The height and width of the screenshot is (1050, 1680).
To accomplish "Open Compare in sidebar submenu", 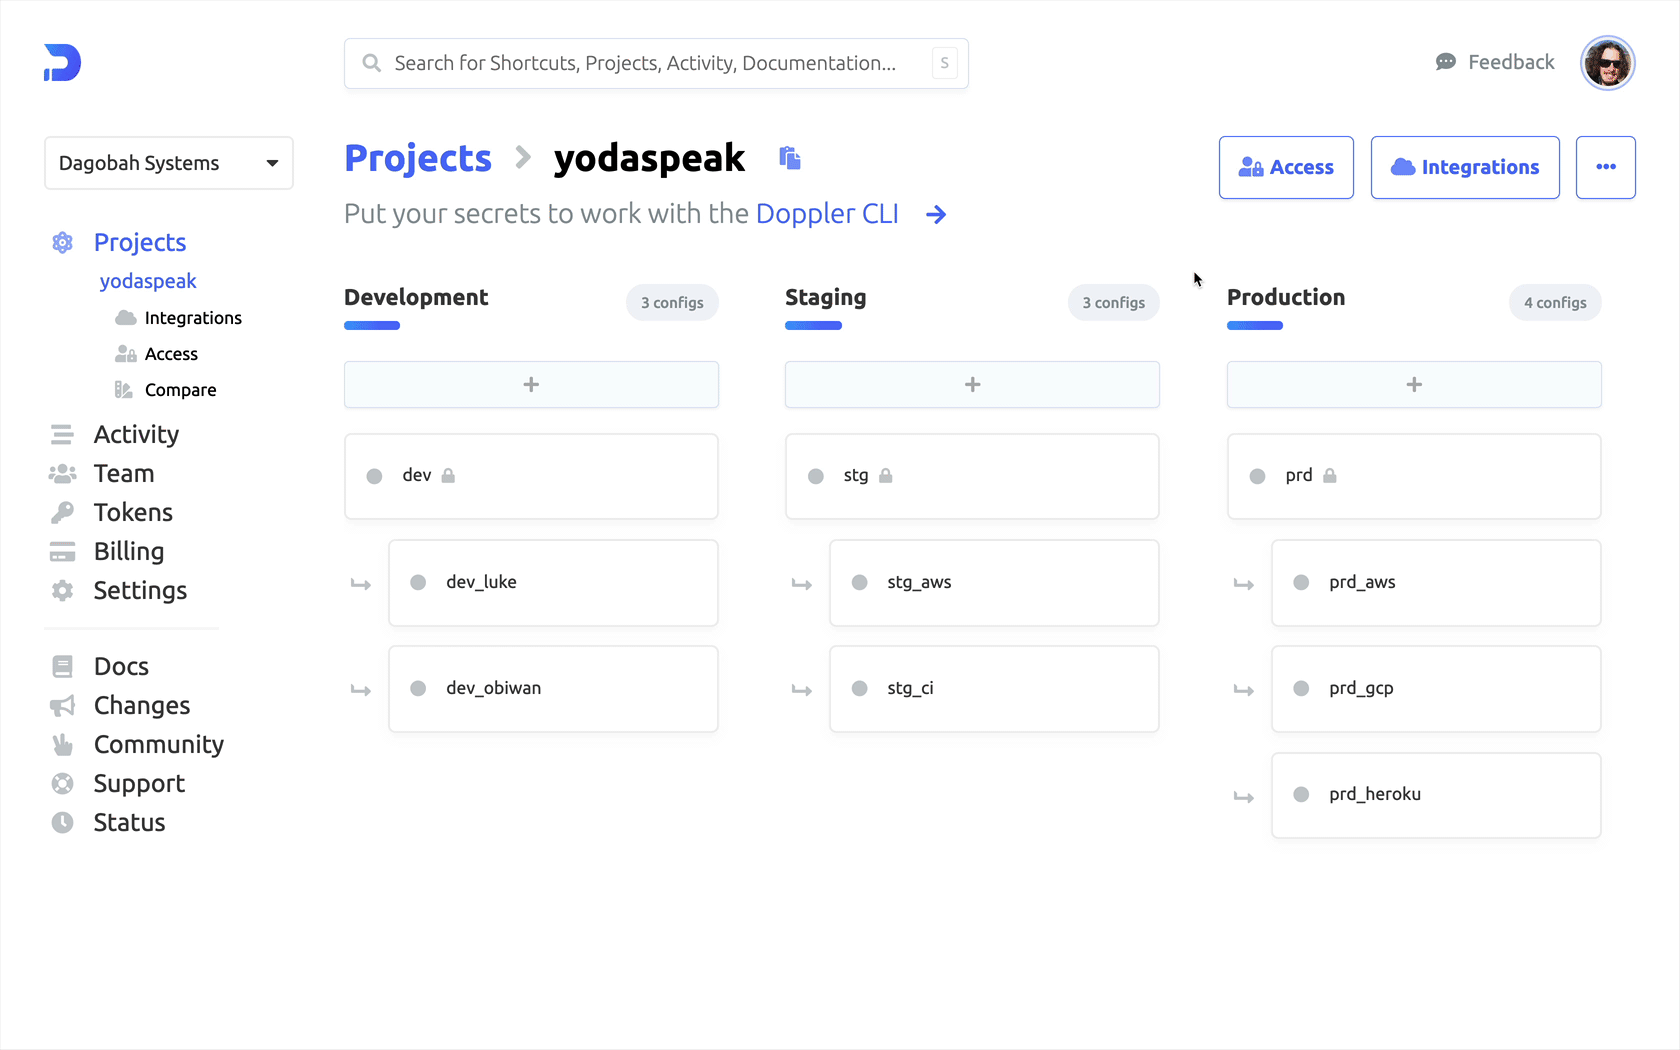I will click(180, 390).
